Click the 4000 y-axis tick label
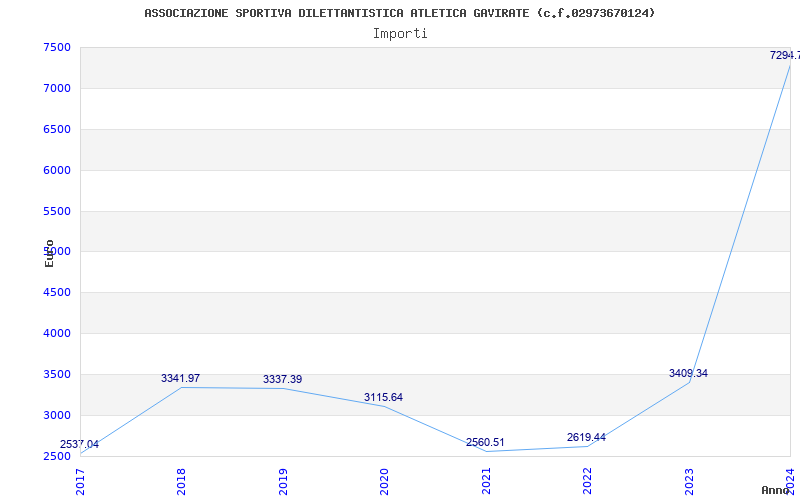The image size is (800, 500). [x=57, y=334]
